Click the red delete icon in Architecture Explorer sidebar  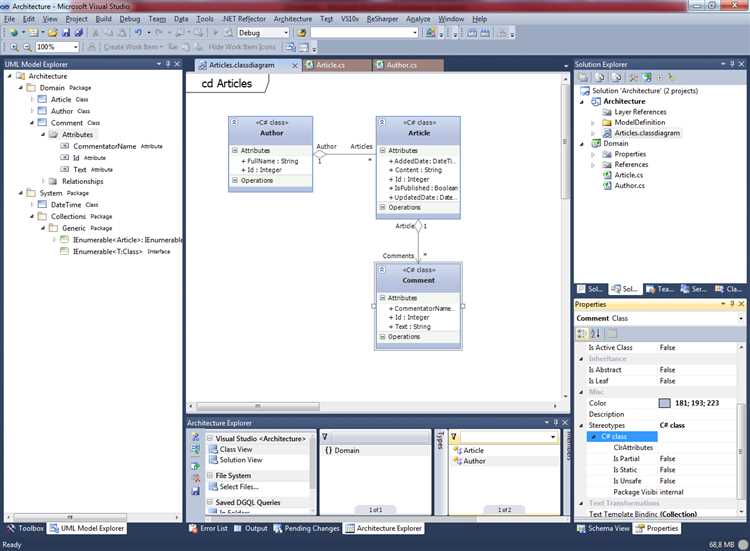click(x=196, y=478)
